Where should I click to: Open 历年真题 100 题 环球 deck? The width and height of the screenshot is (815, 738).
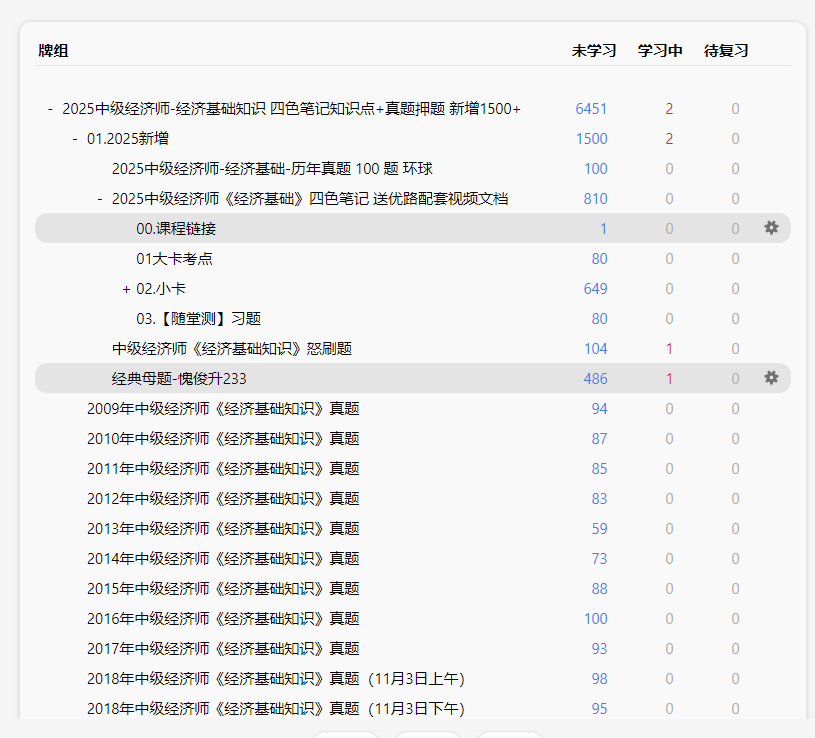271,169
